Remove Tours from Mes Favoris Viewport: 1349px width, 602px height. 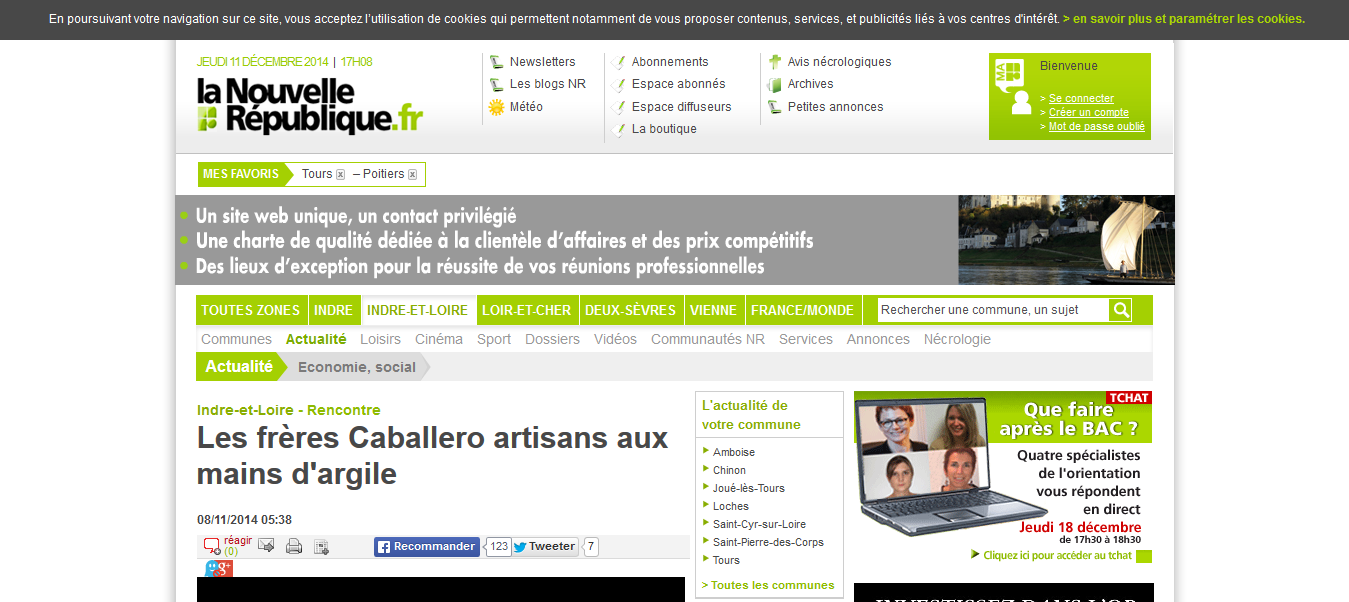click(340, 175)
